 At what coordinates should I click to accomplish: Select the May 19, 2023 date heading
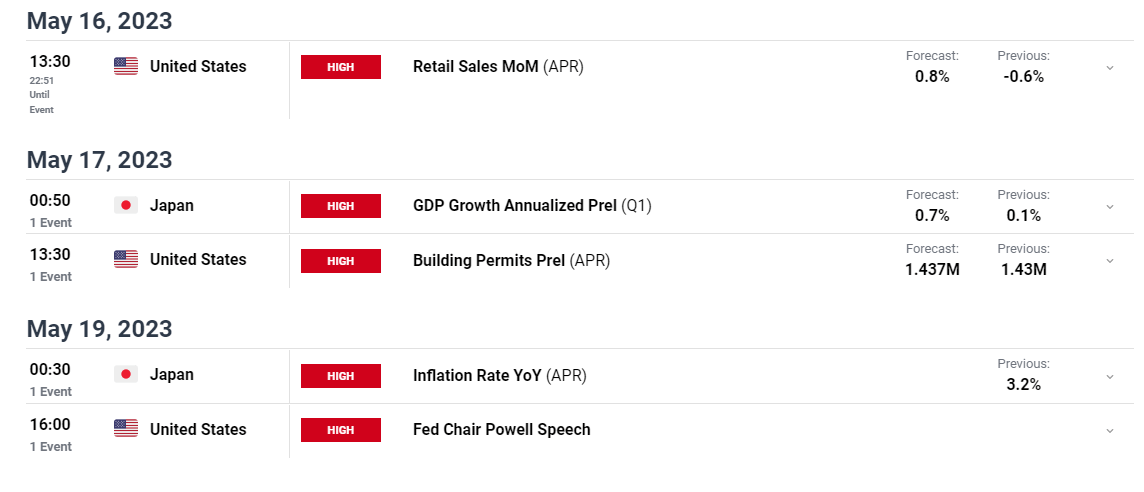100,329
